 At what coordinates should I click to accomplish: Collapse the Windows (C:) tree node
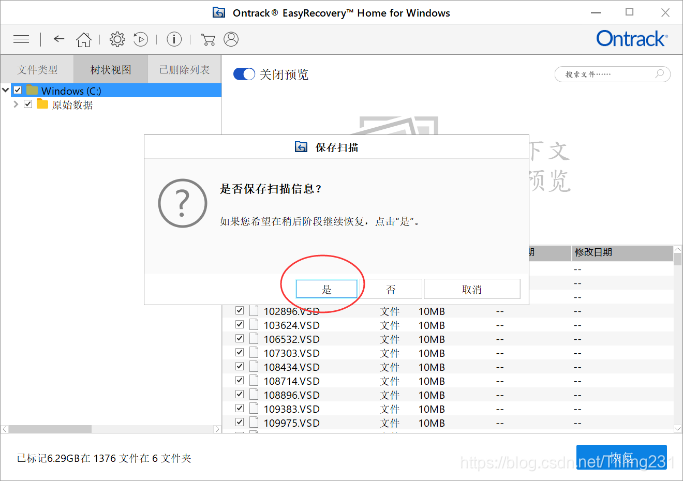click(6, 90)
